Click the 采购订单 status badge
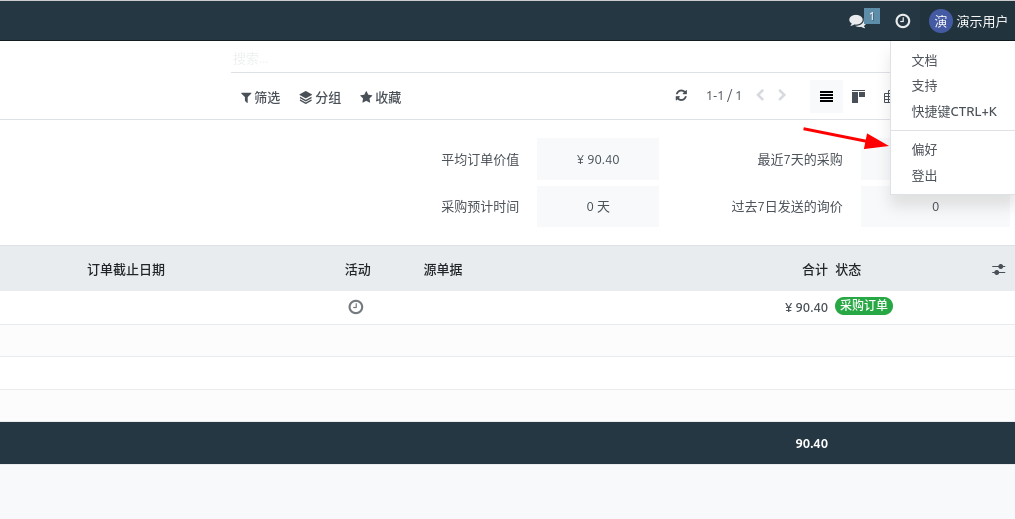 864,305
